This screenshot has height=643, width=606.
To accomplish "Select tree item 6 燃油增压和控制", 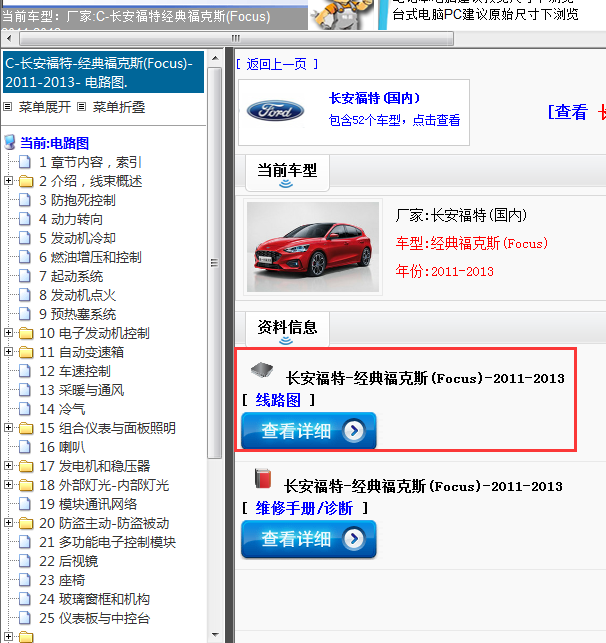I will click(90, 257).
